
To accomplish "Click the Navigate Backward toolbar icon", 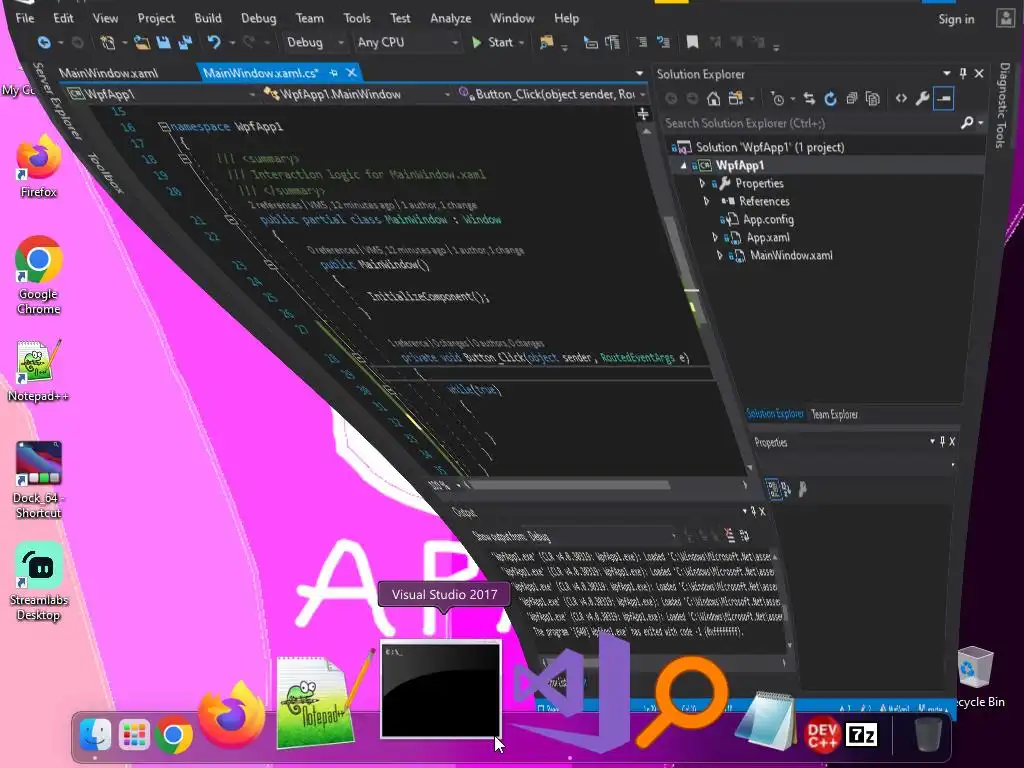I will coord(44,42).
